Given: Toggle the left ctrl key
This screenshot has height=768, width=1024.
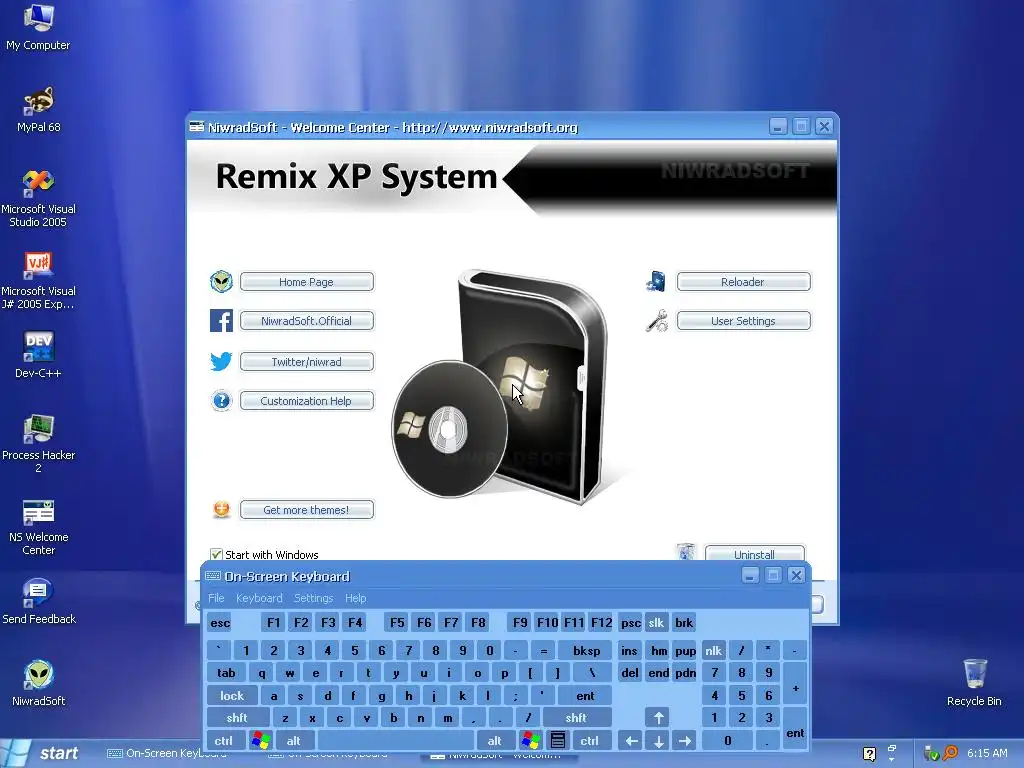Looking at the screenshot, I should (224, 740).
